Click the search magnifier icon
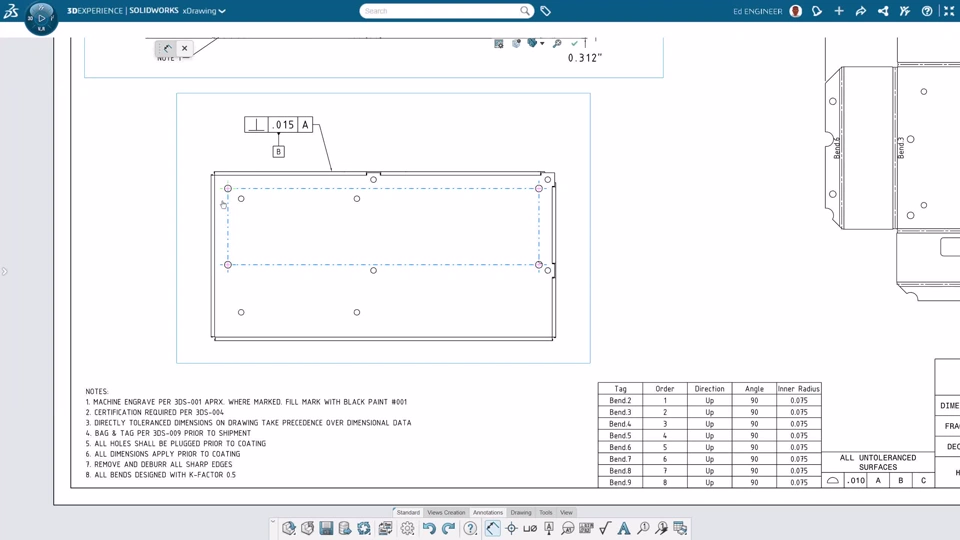 click(525, 10)
